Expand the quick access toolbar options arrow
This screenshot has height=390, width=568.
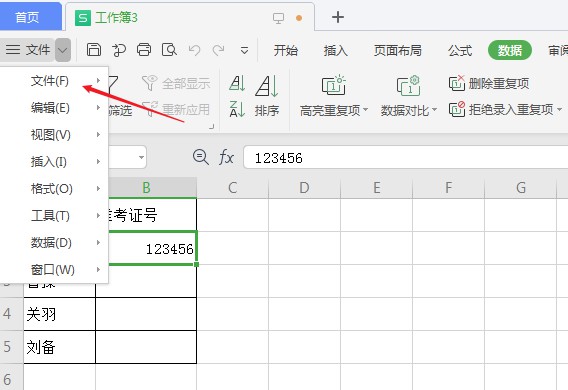[245, 50]
